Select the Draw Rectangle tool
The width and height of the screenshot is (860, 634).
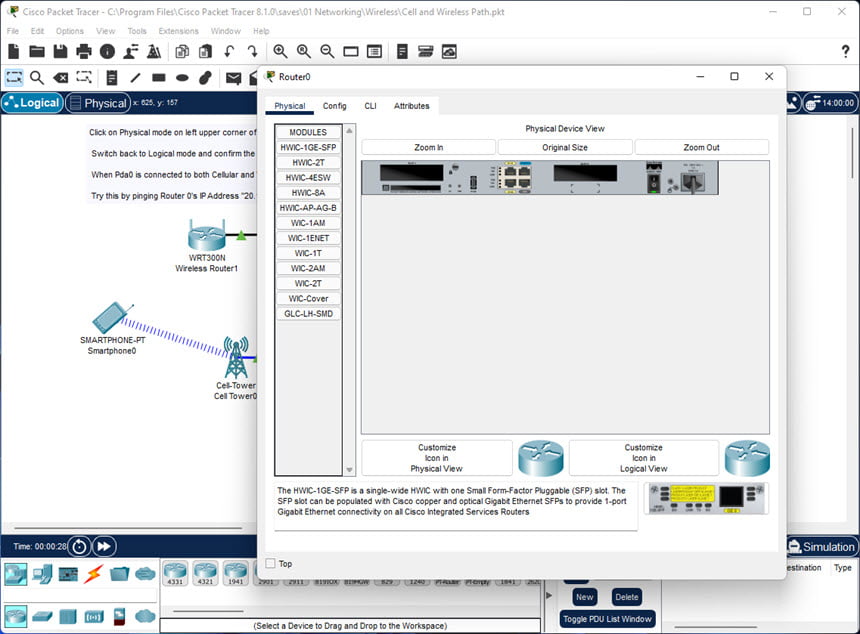[x=159, y=78]
